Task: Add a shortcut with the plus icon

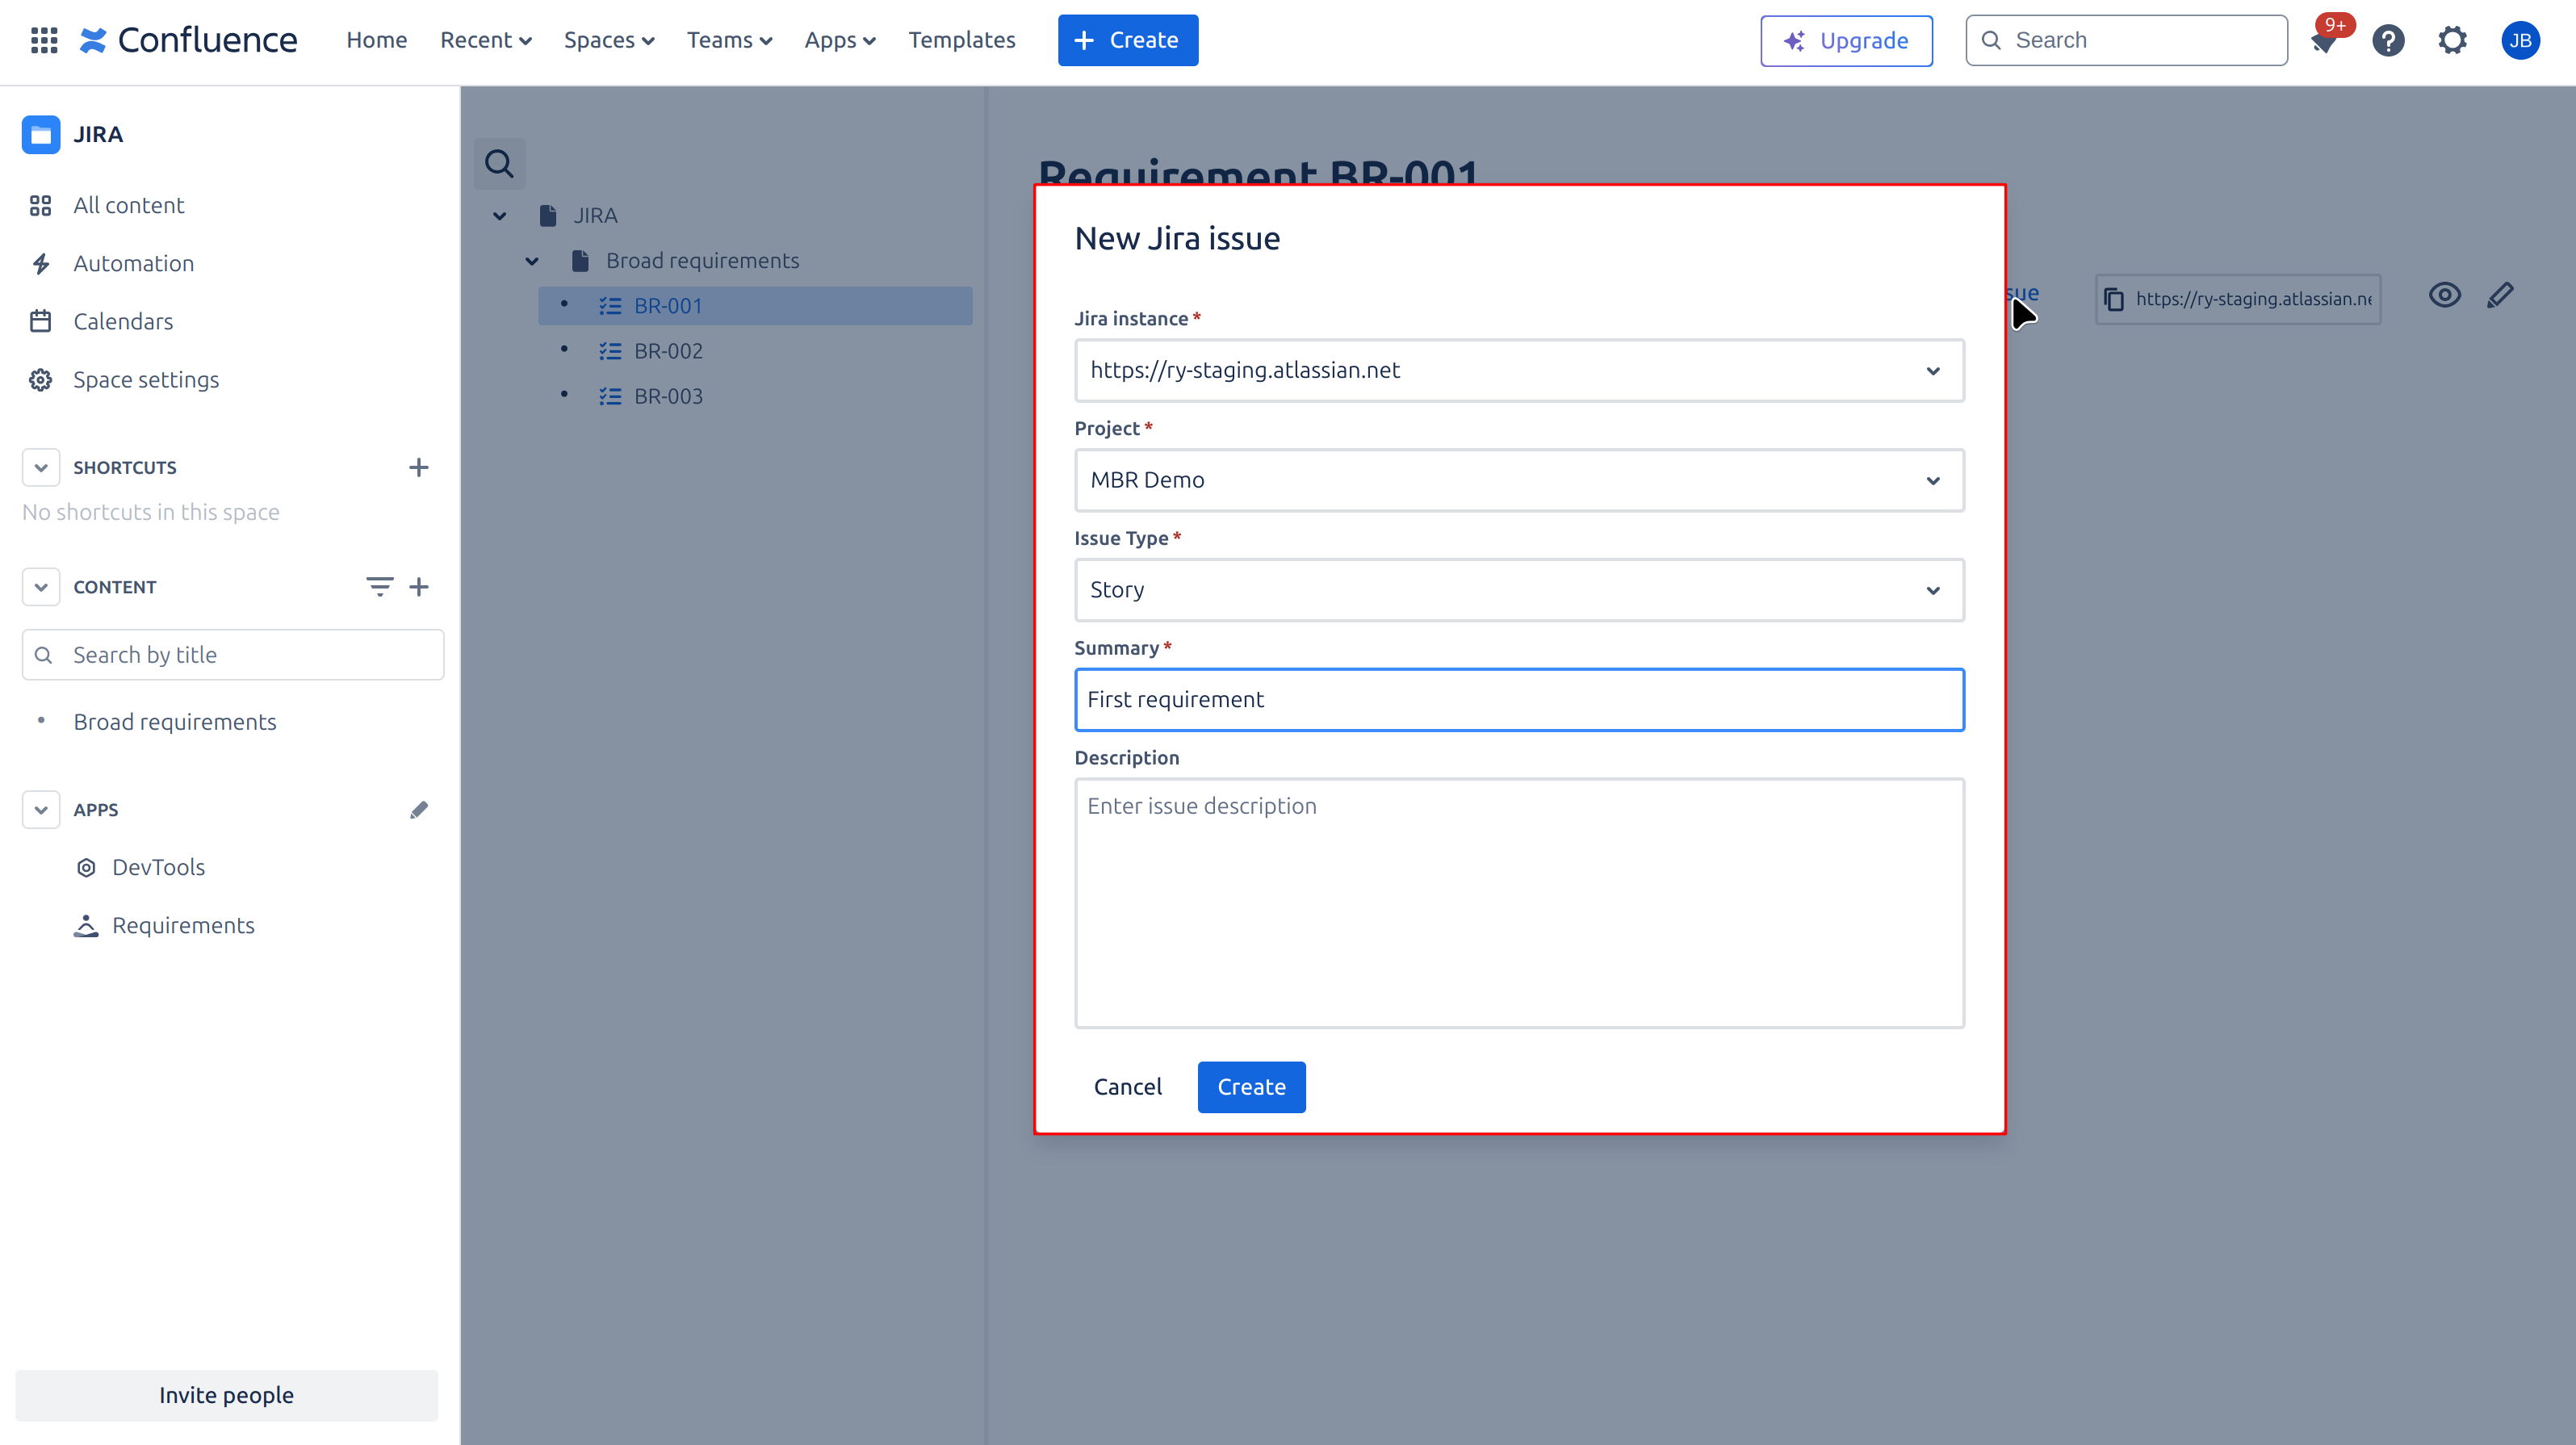Action: coord(419,467)
